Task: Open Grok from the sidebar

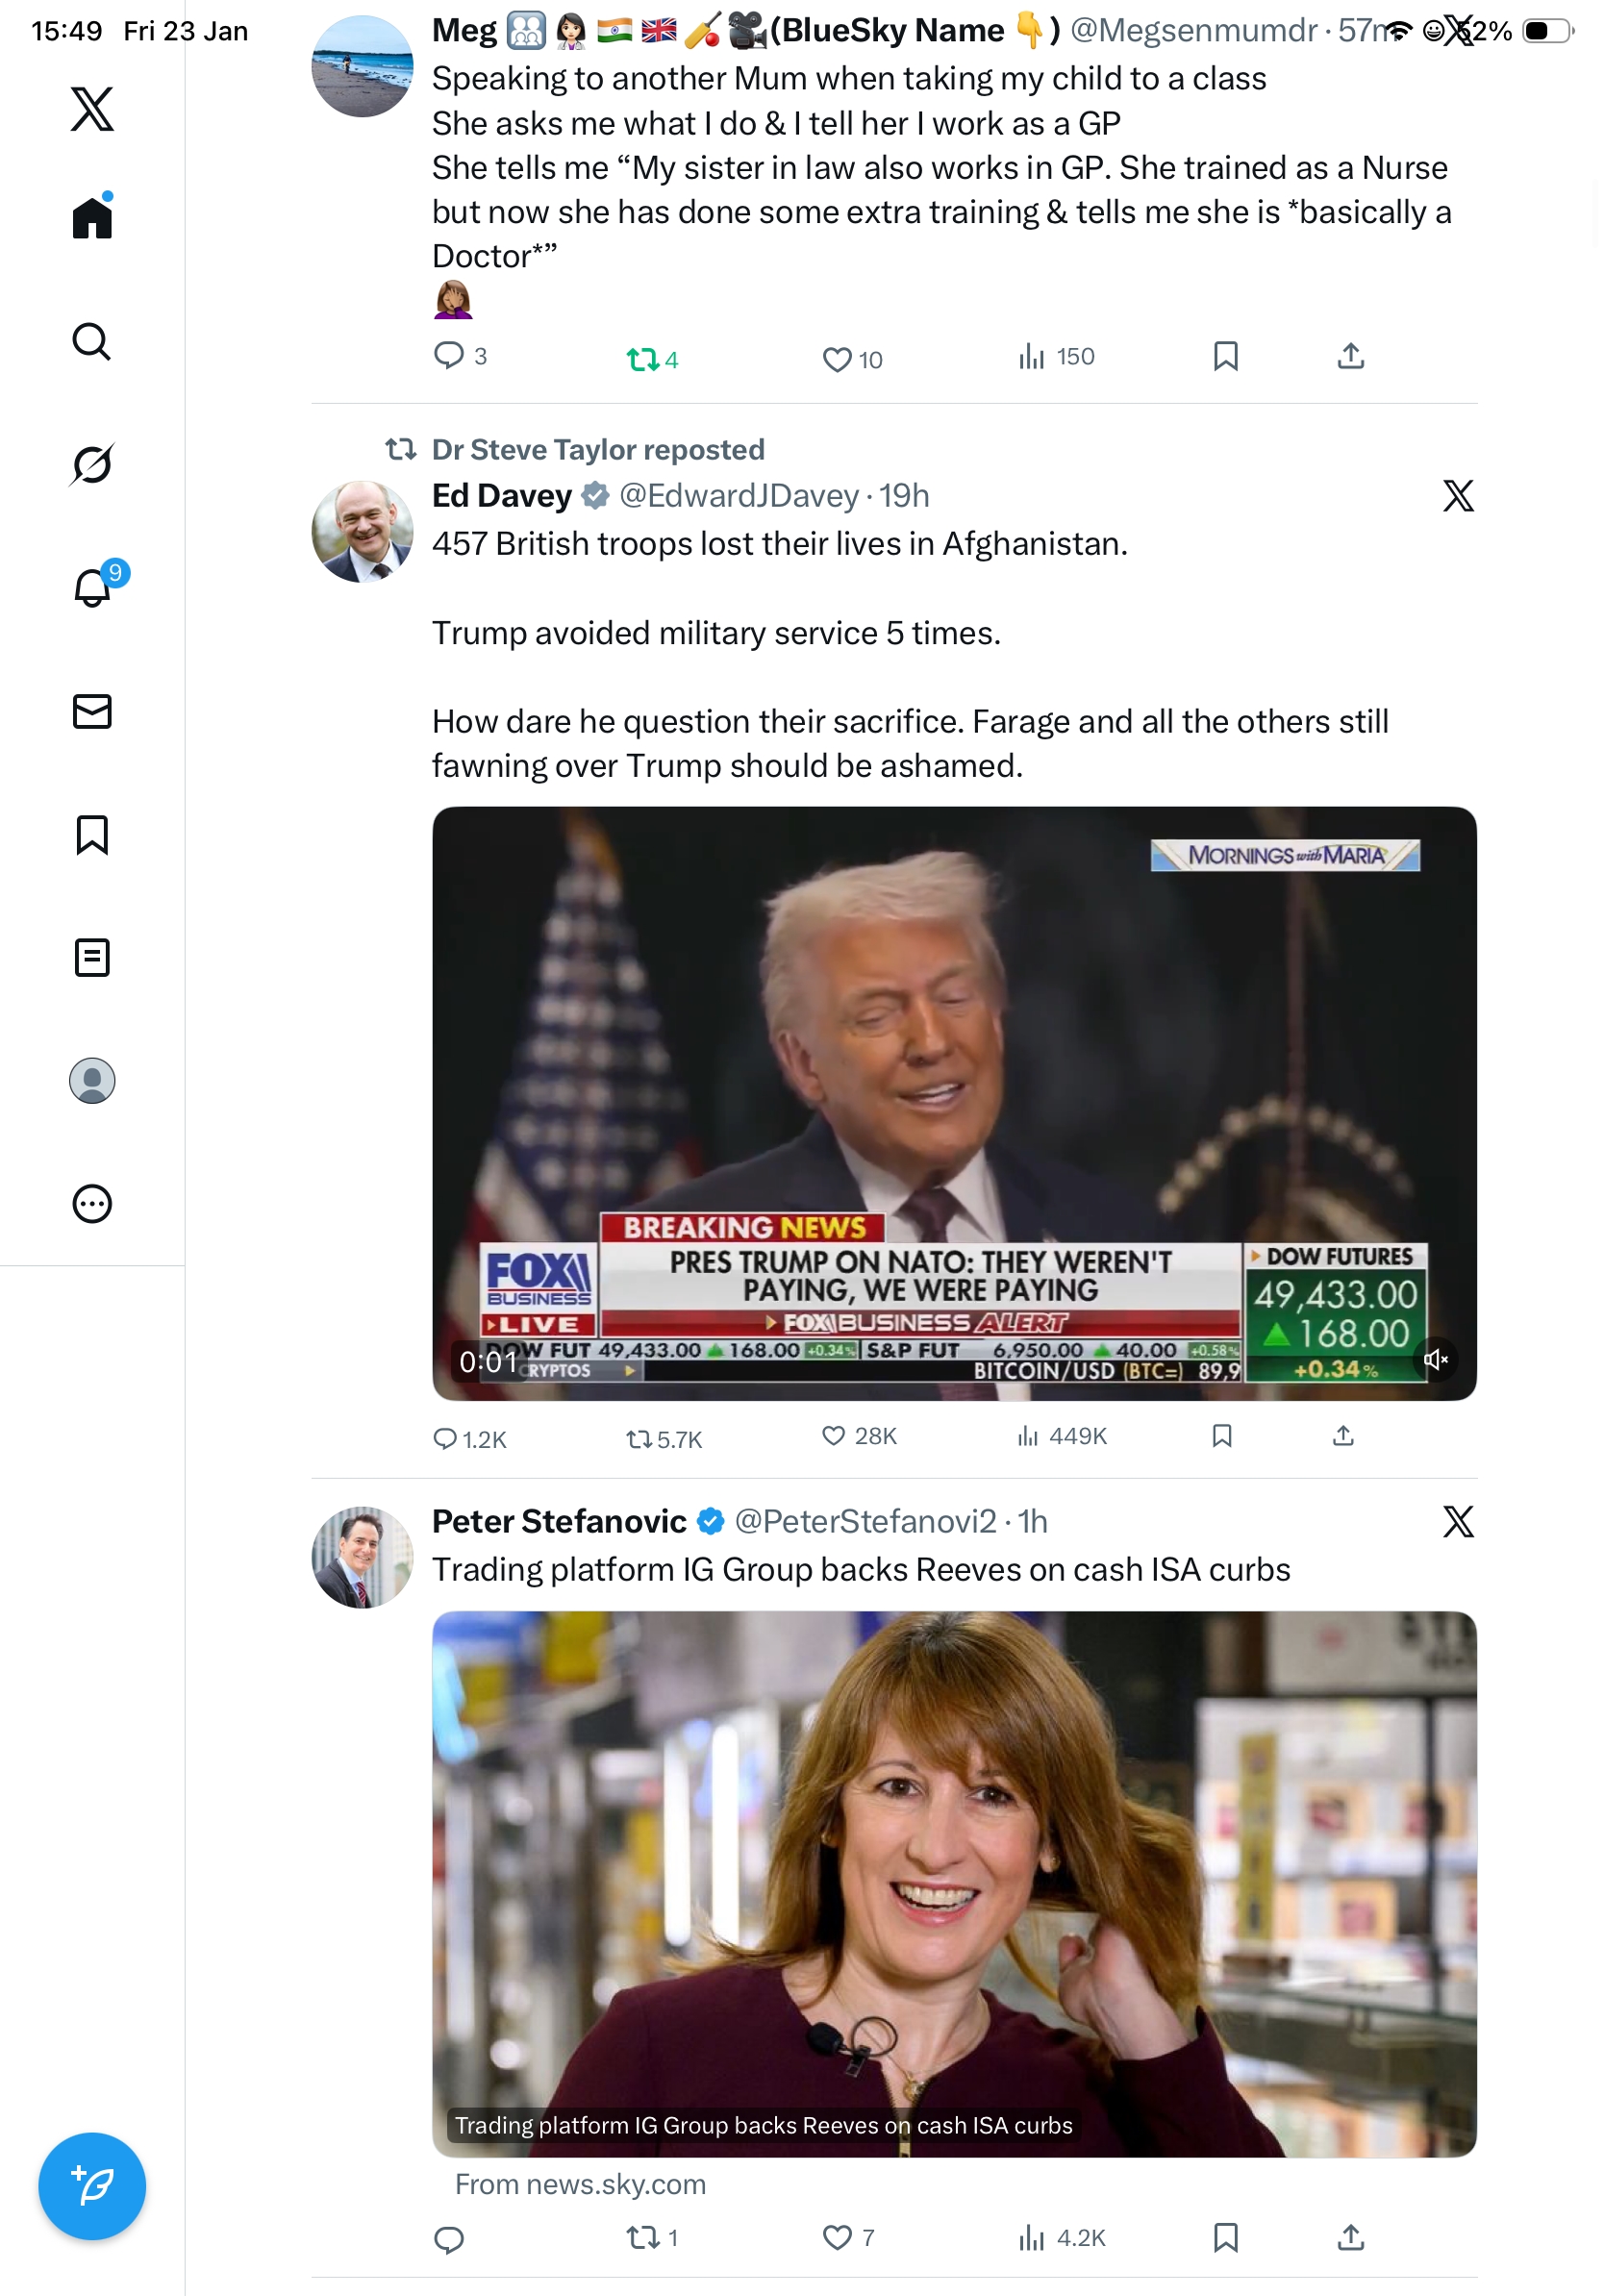Action: tap(92, 464)
